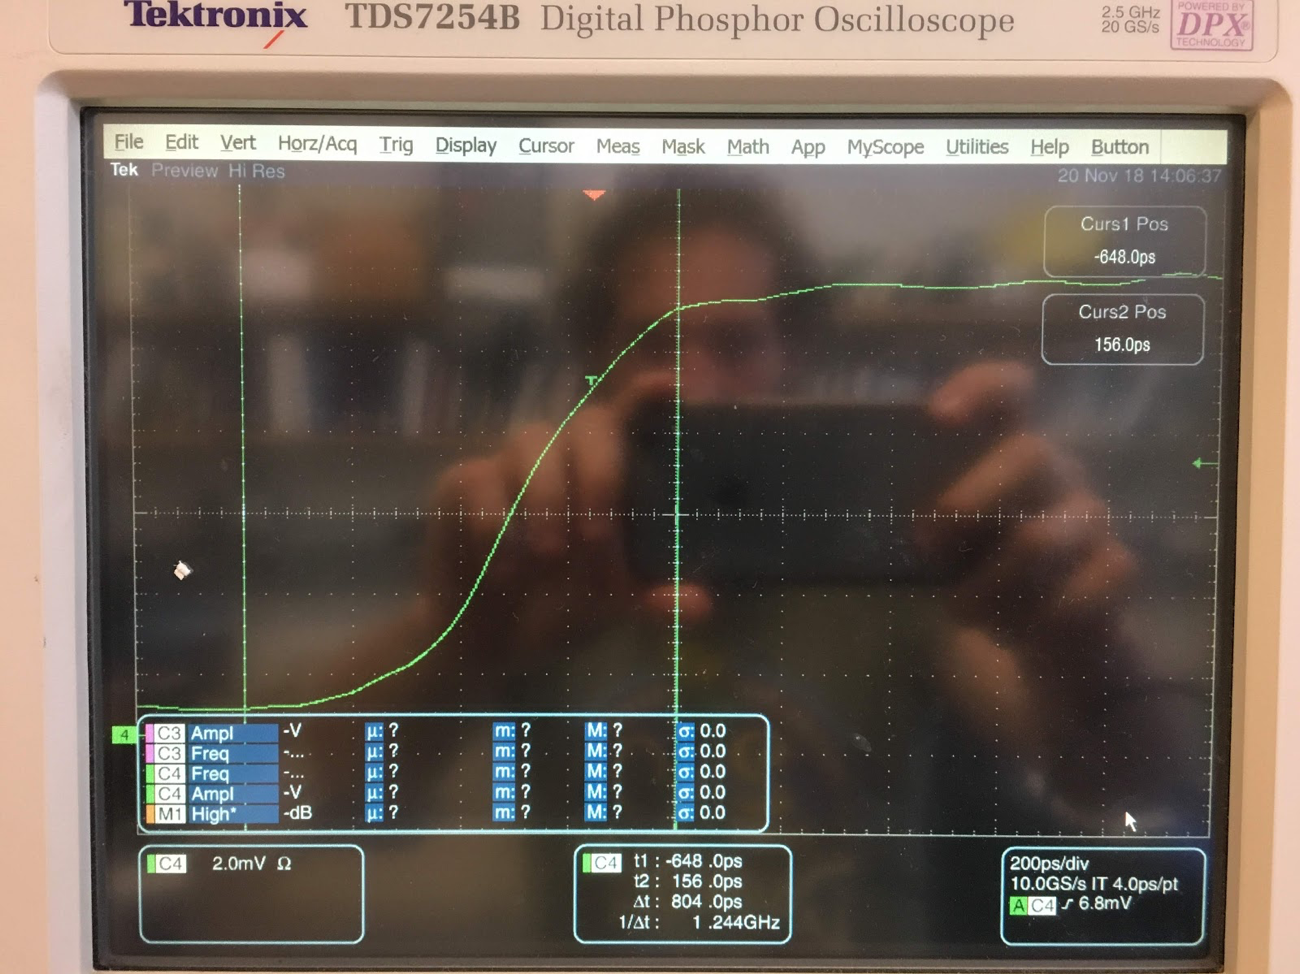Open the Cursor menu

click(546, 146)
